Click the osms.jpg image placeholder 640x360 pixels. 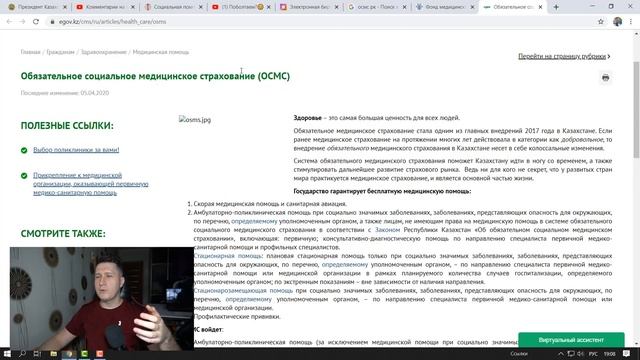[x=195, y=120]
